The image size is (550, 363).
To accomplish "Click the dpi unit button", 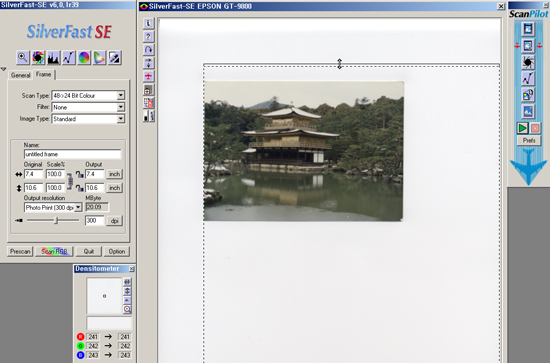I will pyautogui.click(x=114, y=221).
